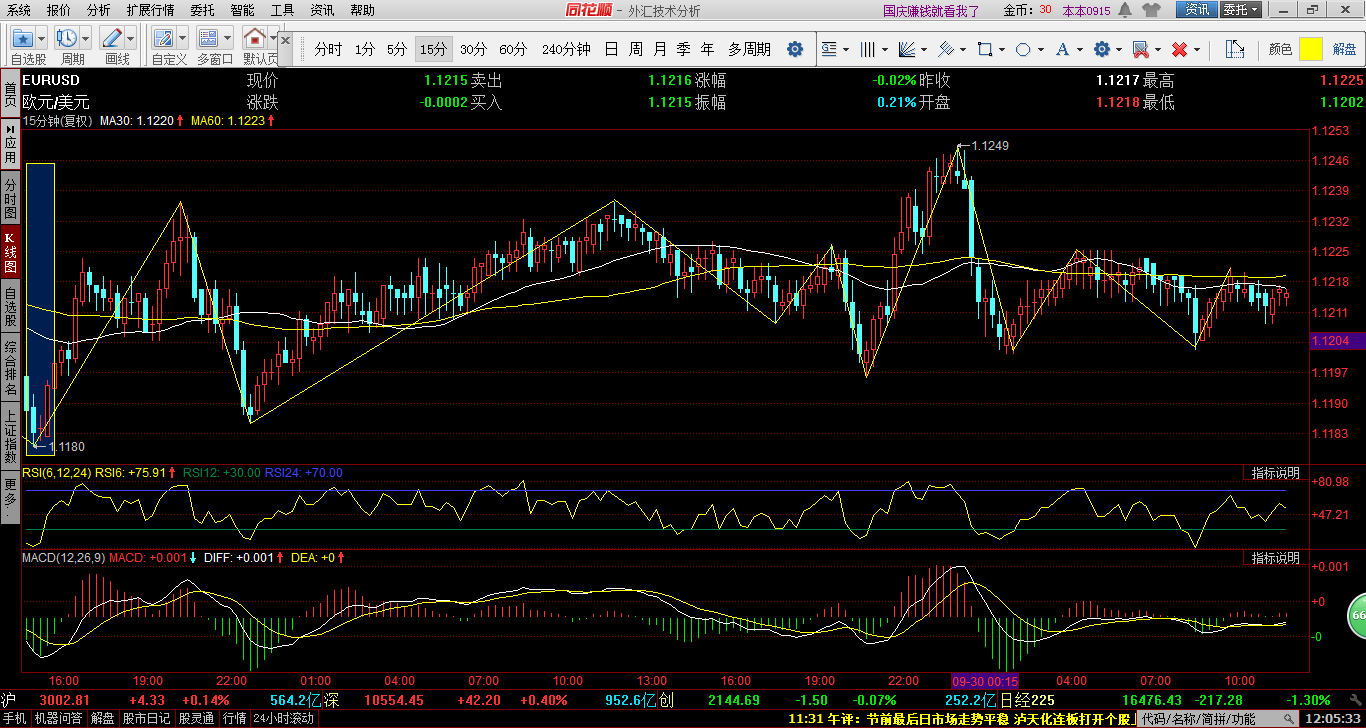Open period settings gear after 多周期
1366x728 pixels.
795,49
